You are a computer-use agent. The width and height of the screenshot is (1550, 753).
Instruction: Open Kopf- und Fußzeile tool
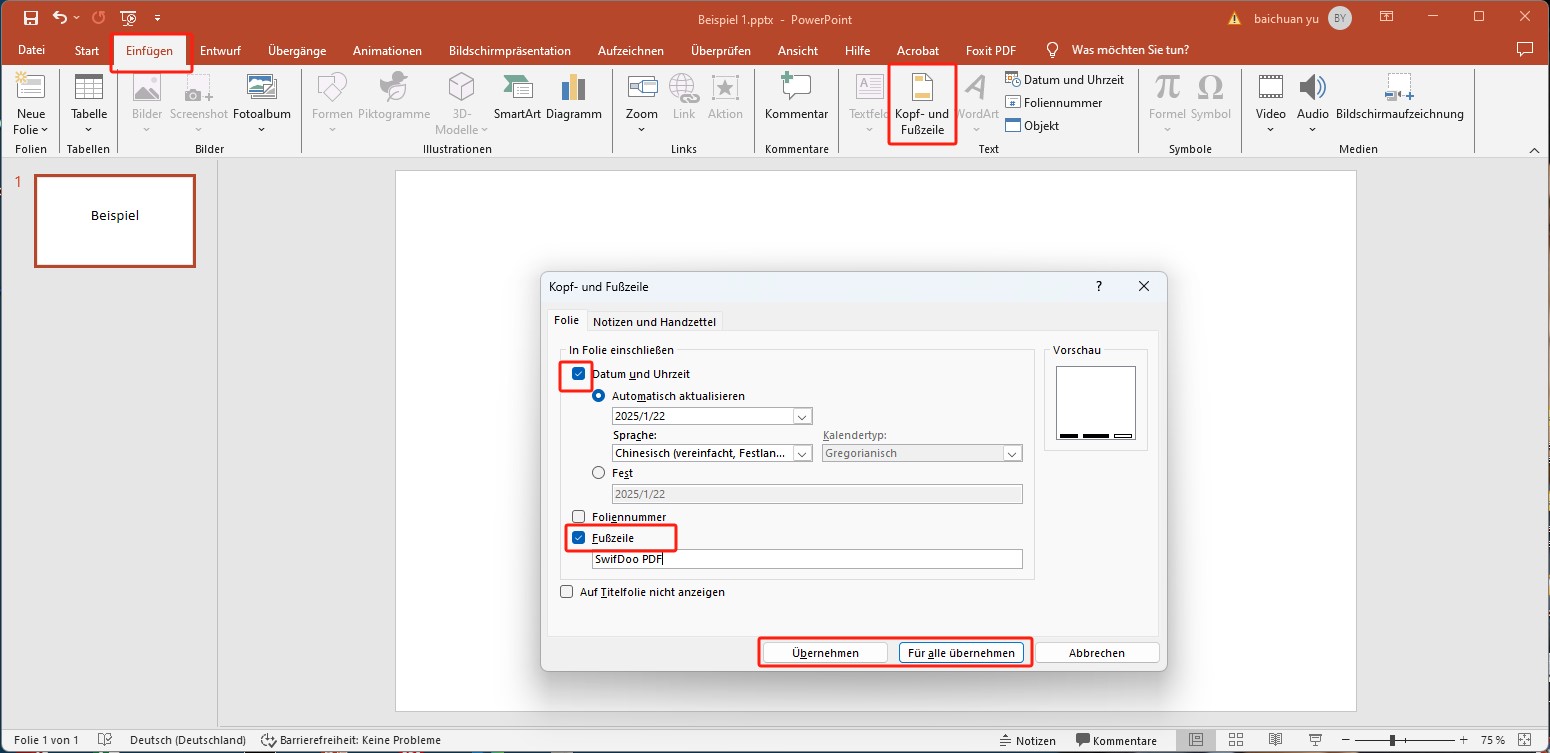tap(922, 104)
